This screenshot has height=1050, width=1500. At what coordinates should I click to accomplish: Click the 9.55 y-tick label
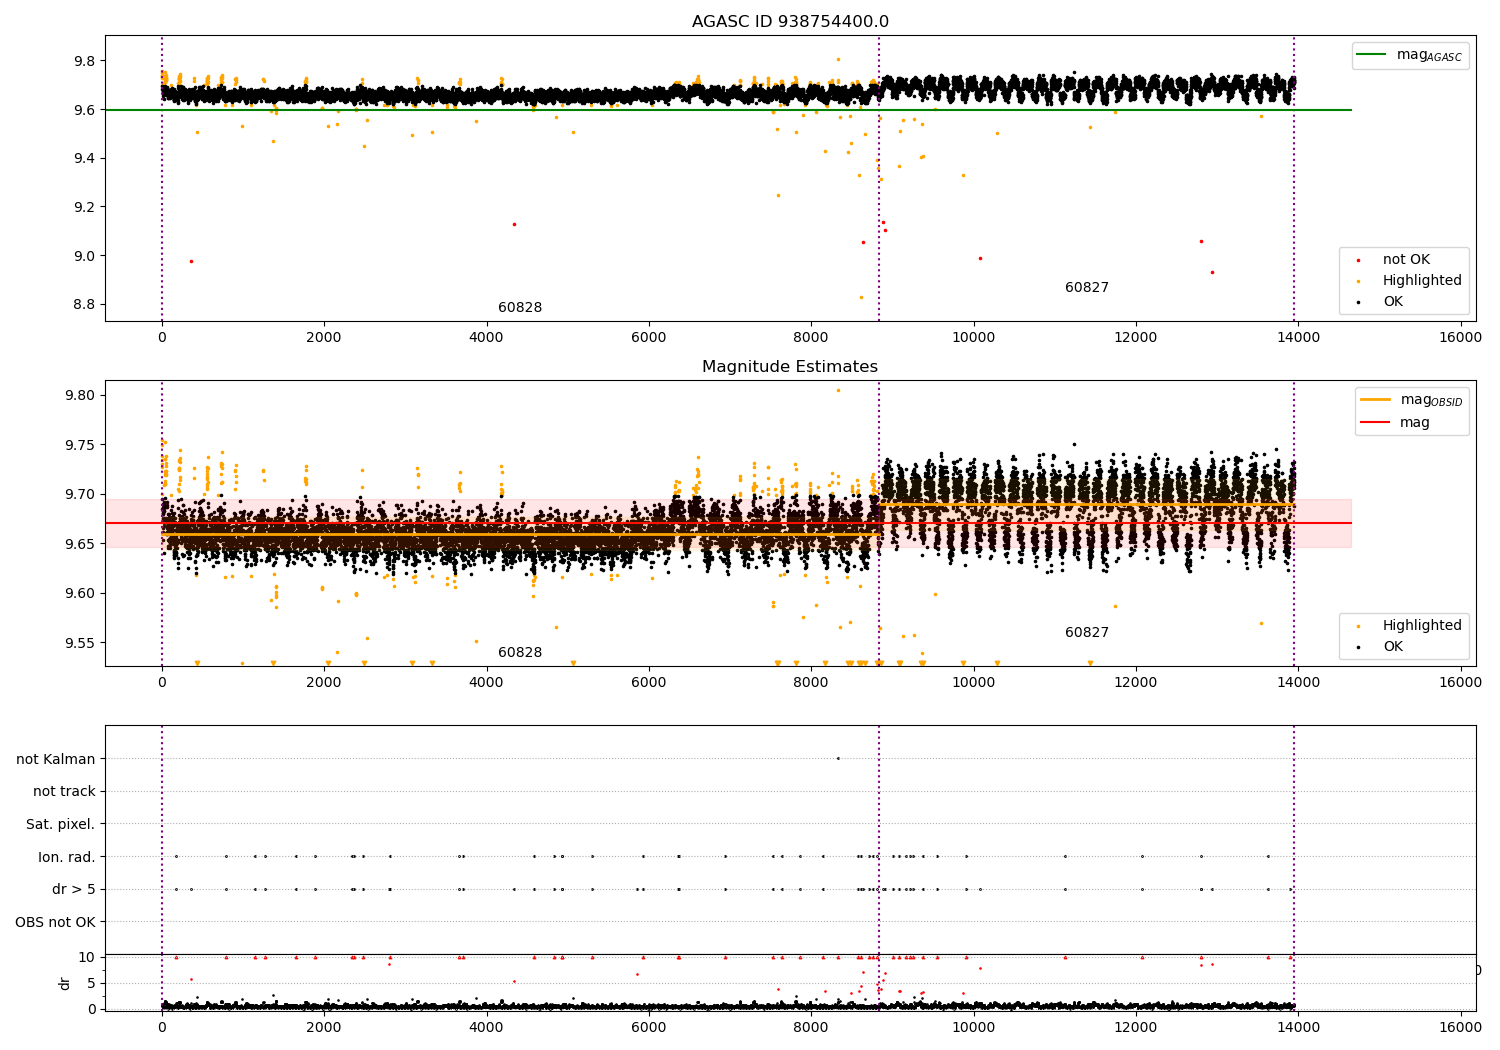coord(79,643)
